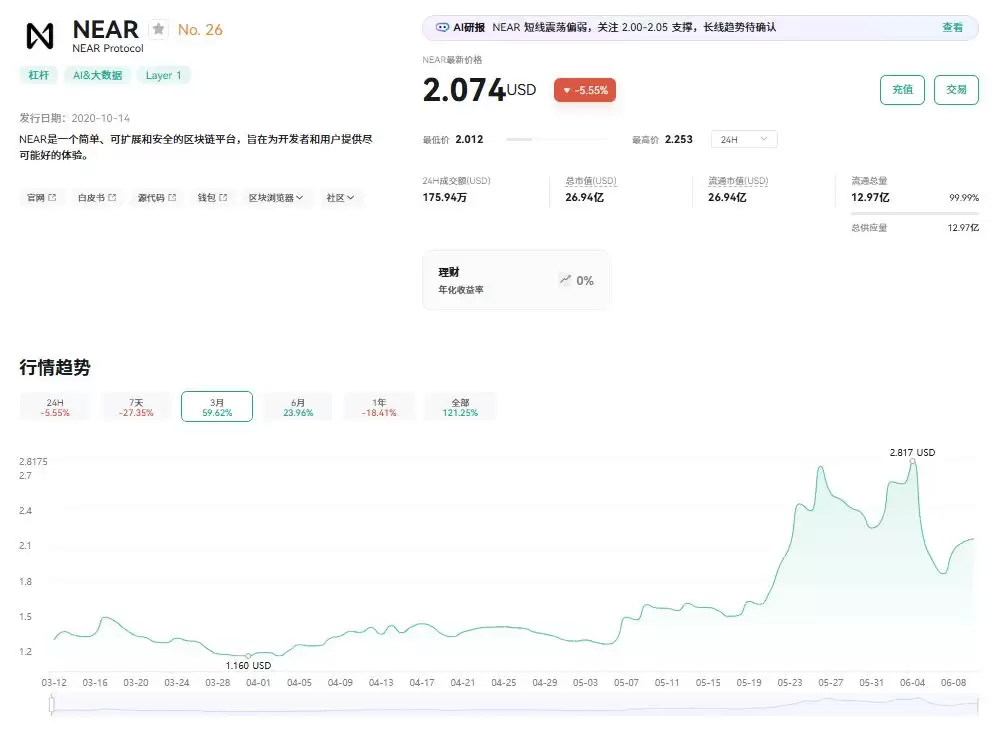
Task: Click the 总供应量 12.97亿 value
Action: point(963,228)
